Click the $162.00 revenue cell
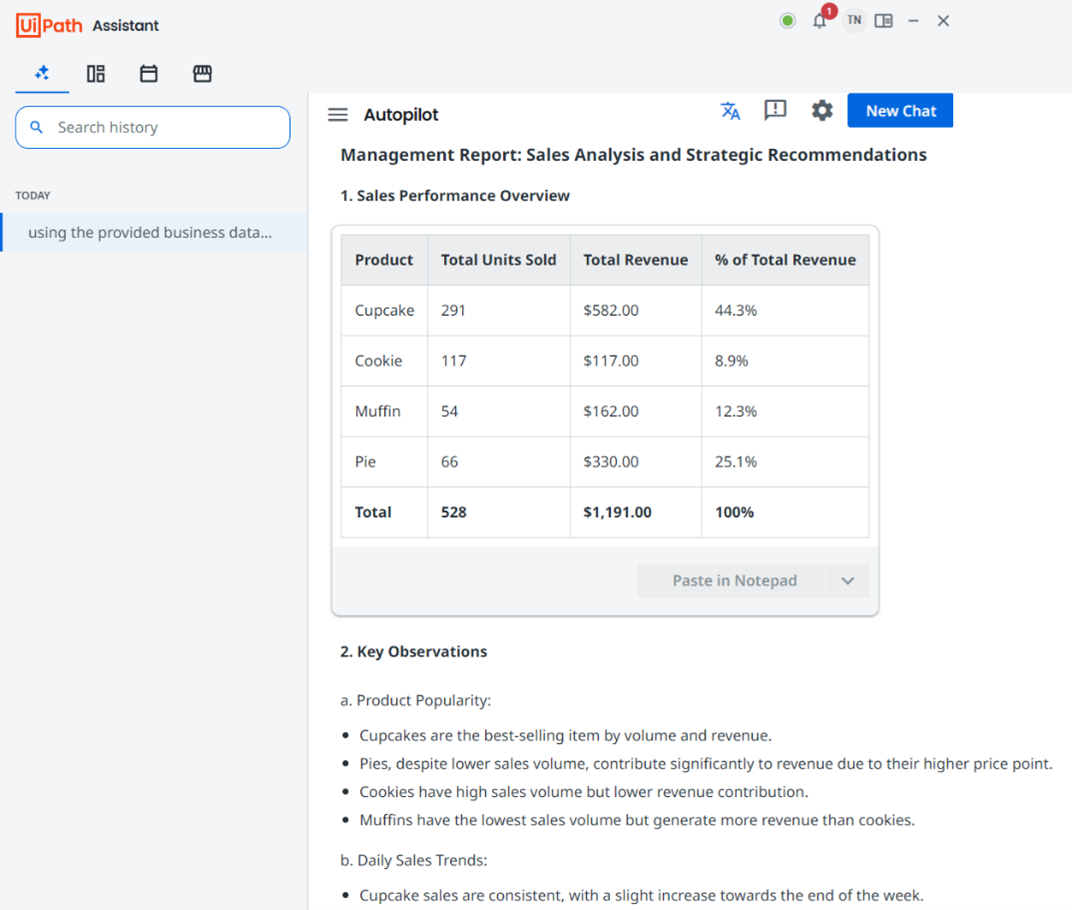Screen dimensions: 1072x910 (636, 412)
